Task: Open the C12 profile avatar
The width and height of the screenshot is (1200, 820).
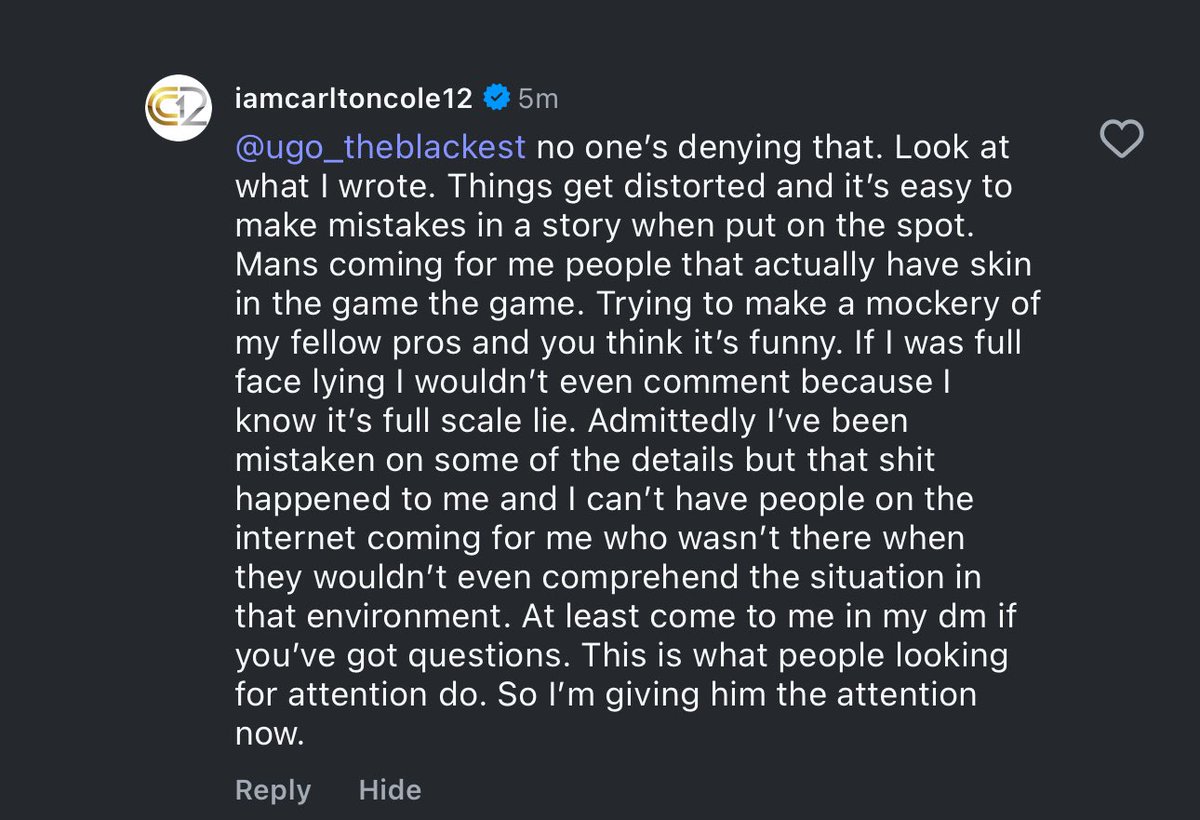Action: tap(178, 111)
